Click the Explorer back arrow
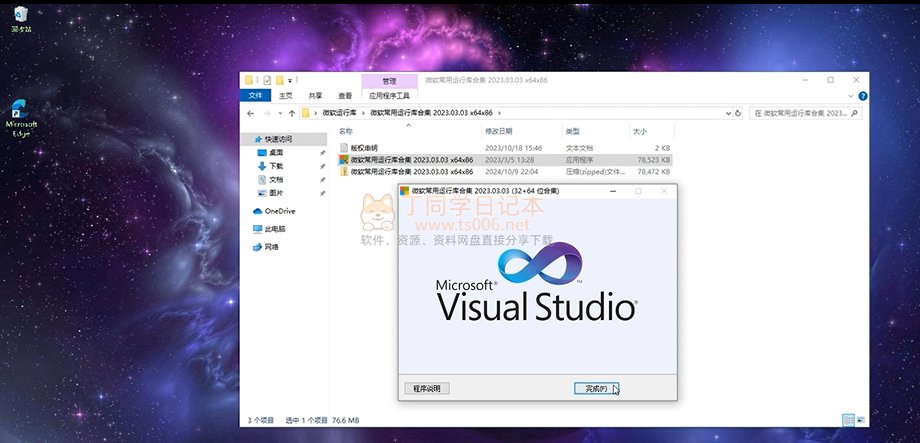This screenshot has width=920, height=443. (251, 113)
